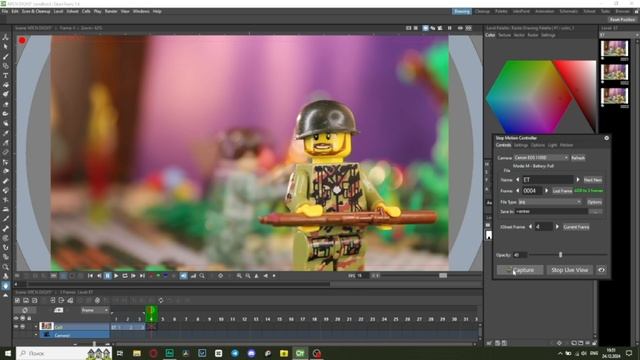Click the Pause button in viewer controls
640x360 pixels.
[107, 276]
